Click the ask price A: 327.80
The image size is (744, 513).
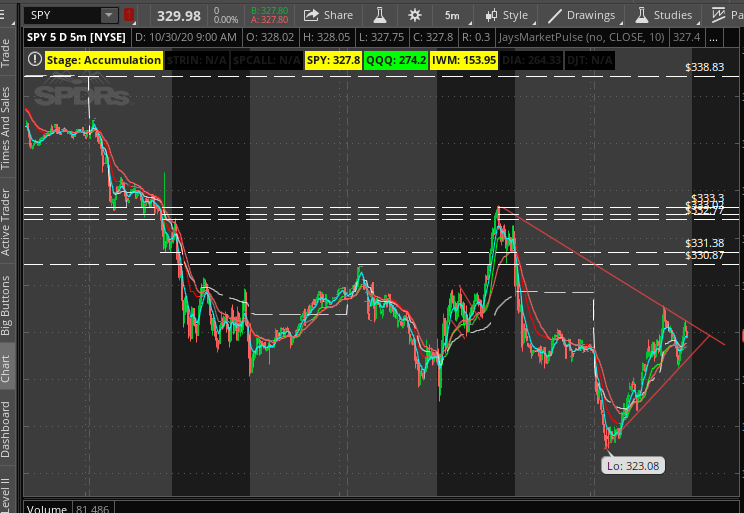[x=270, y=20]
